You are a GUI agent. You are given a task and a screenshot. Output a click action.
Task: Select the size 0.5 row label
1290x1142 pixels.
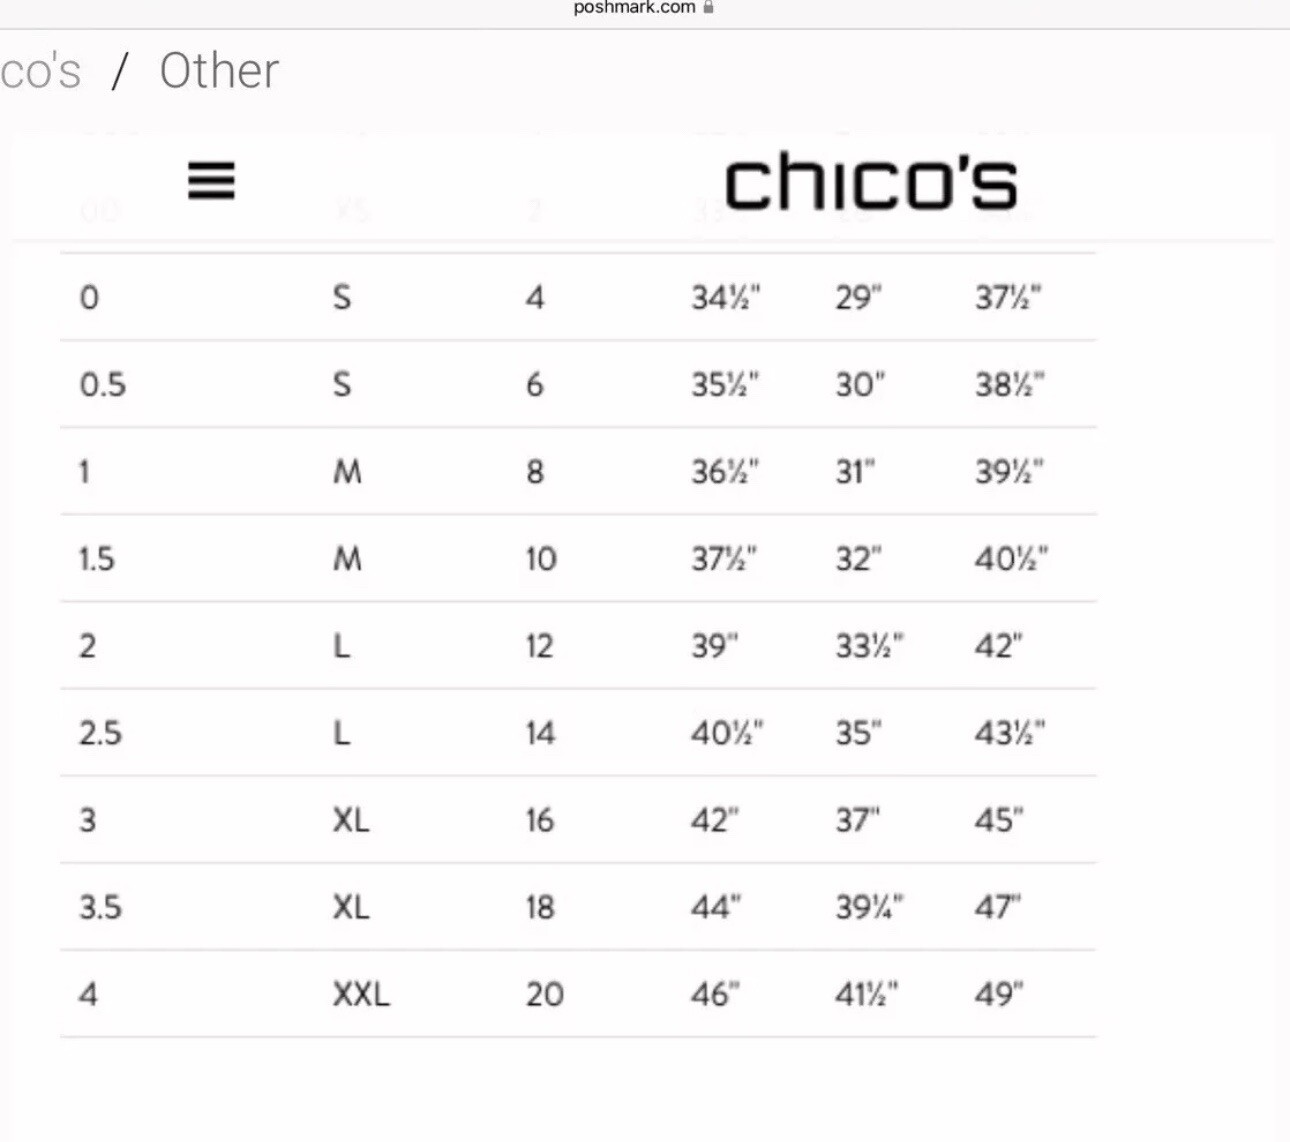click(103, 384)
